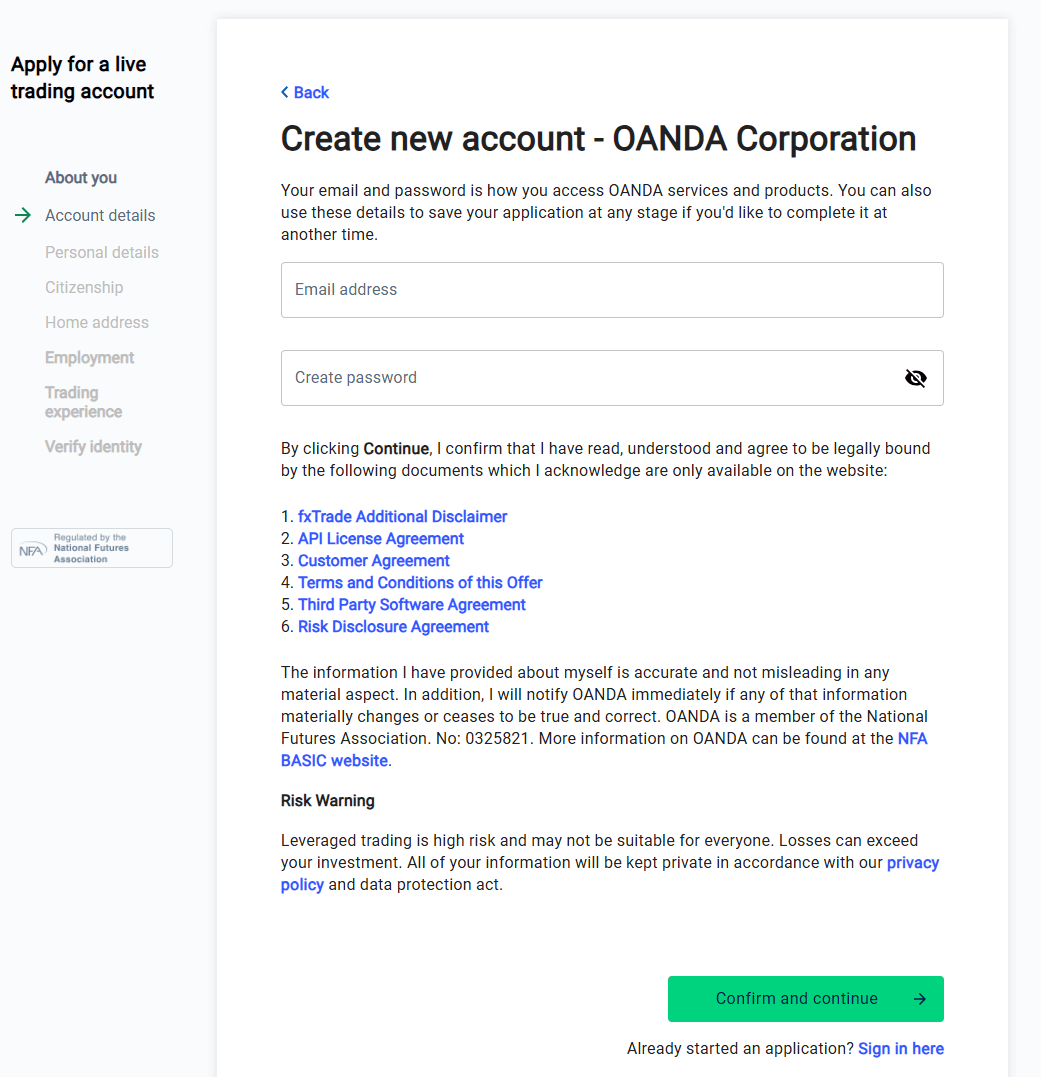Click Confirm and continue button

tap(805, 999)
